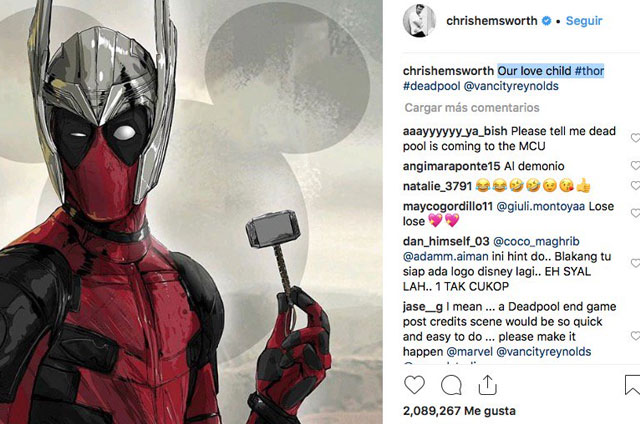Viewport: 640px width, 424px height.
Task: Open the #thor hashtag
Action: point(589,71)
